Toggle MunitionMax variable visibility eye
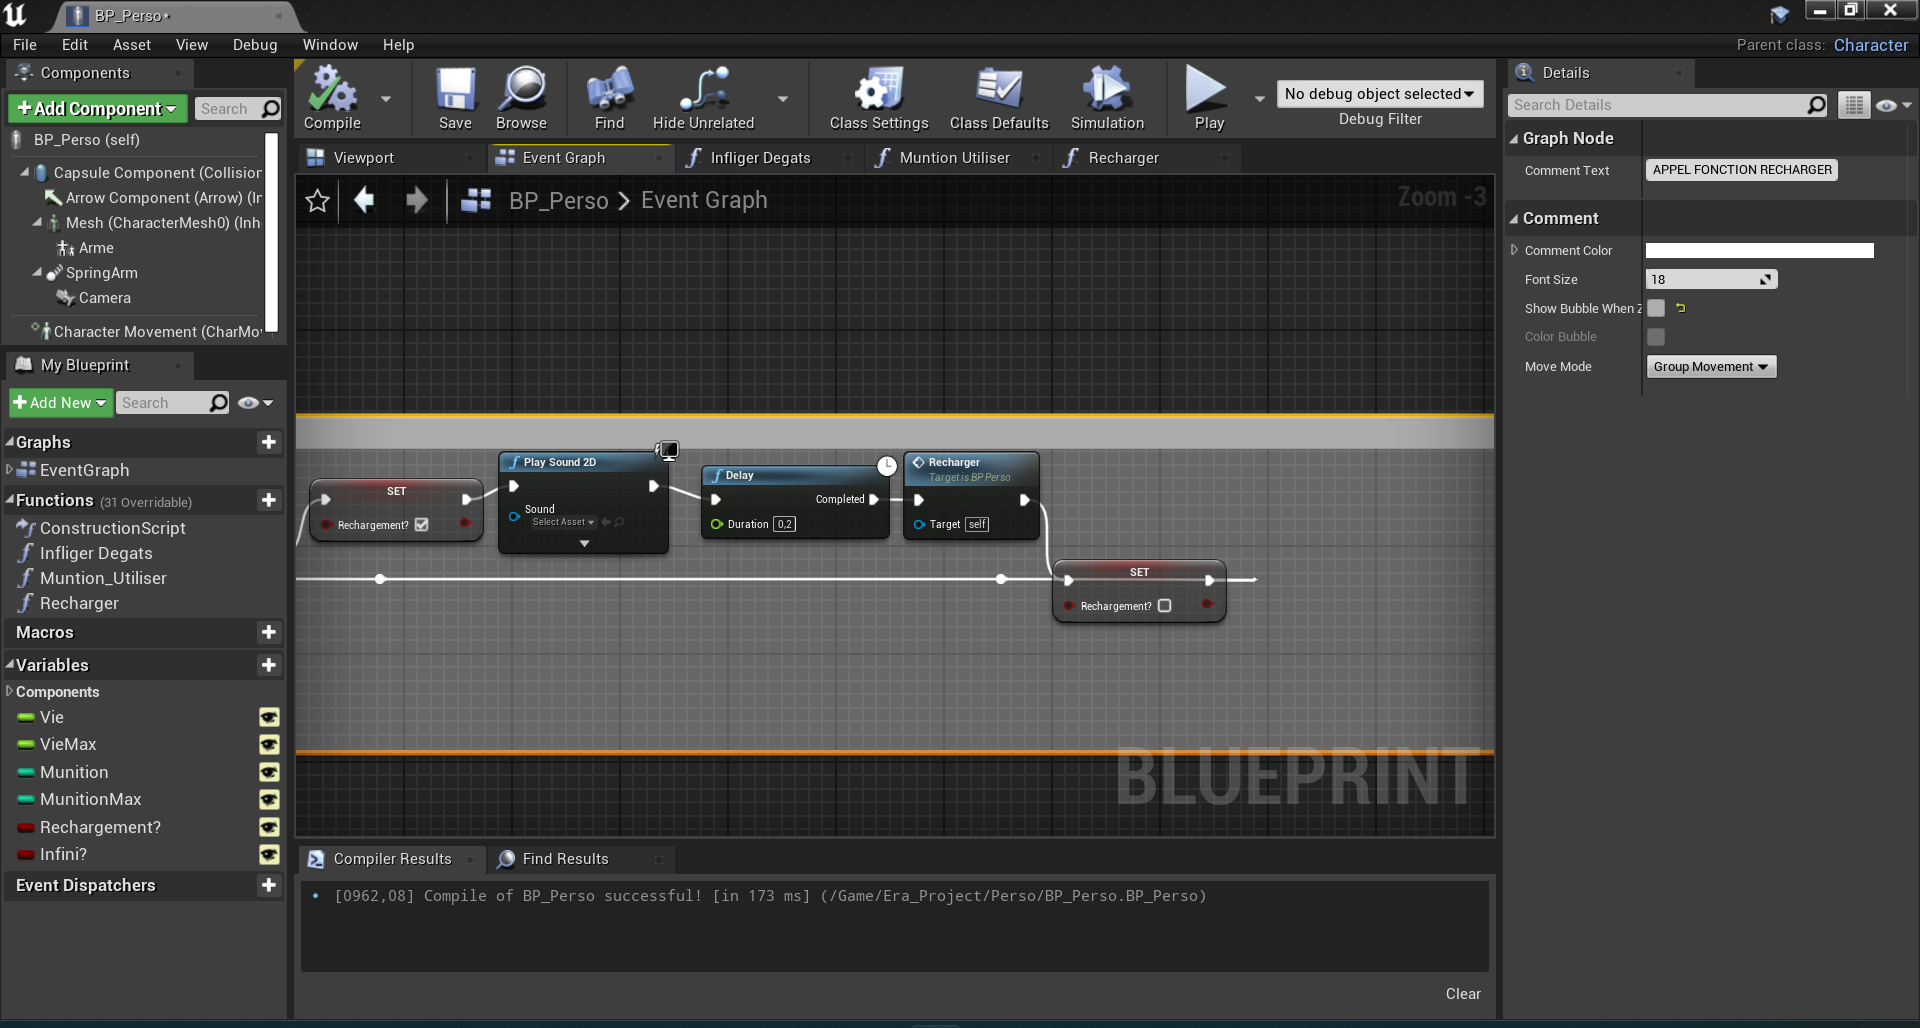The image size is (1920, 1028). 269,799
